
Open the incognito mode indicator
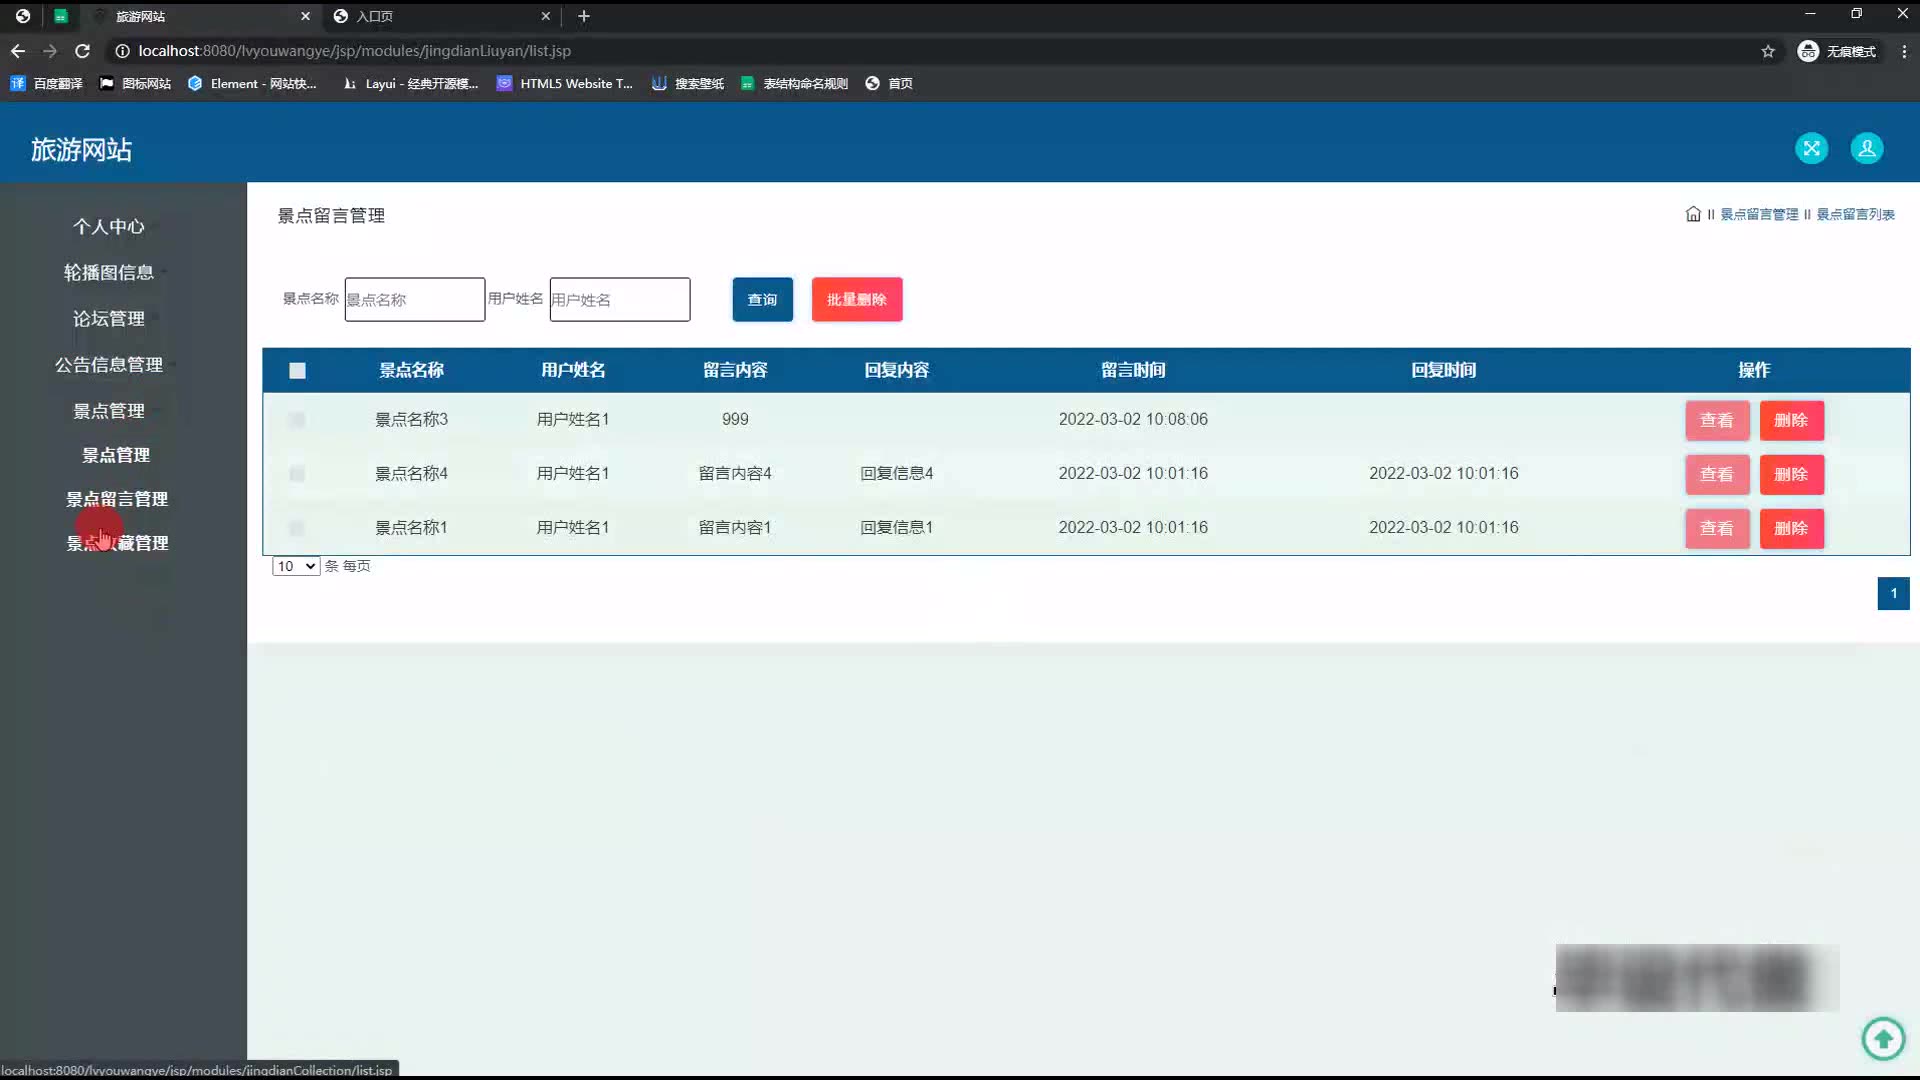1837,51
